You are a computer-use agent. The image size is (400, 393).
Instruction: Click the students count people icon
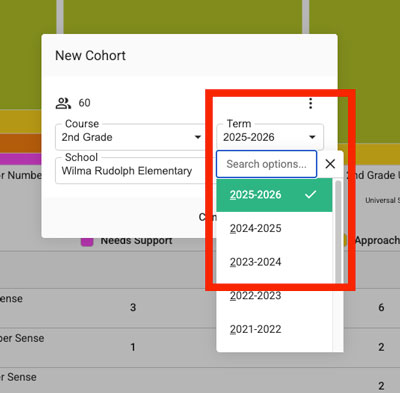pos(63,103)
